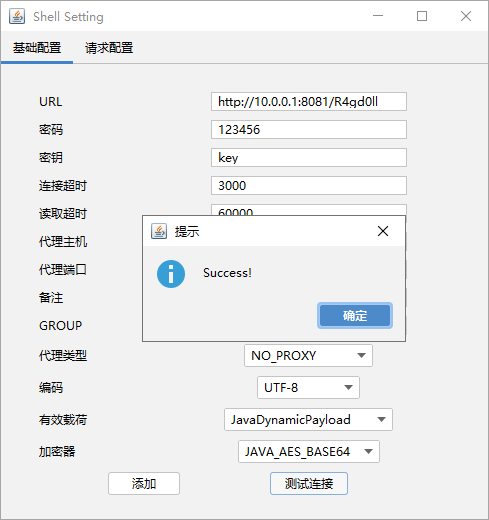This screenshot has width=489, height=520.
Task: Minimize the Shell Setting window
Action: (x=378, y=16)
